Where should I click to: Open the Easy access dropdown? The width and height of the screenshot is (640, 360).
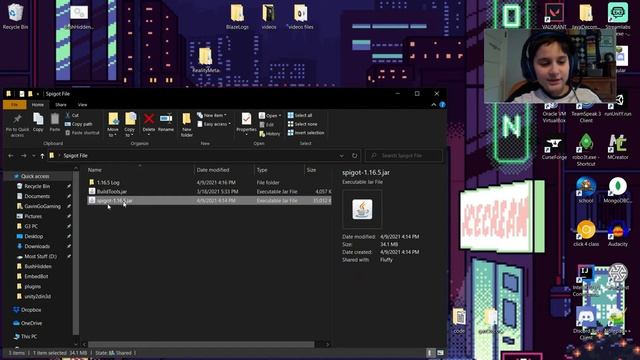click(x=214, y=124)
